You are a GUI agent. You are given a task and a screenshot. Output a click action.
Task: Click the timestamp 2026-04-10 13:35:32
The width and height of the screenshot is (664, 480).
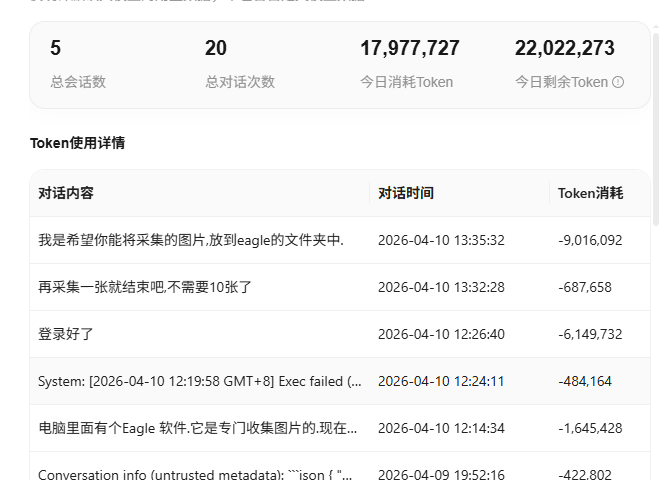[441, 240]
